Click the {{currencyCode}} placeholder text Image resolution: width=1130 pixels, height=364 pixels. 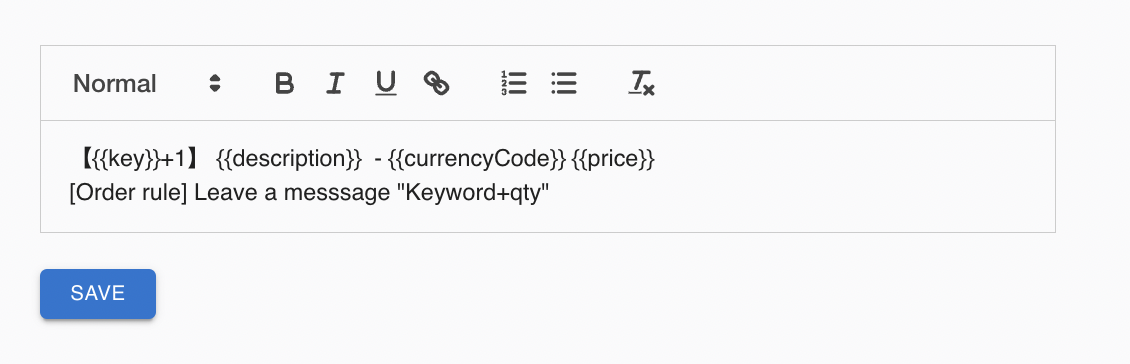point(477,159)
